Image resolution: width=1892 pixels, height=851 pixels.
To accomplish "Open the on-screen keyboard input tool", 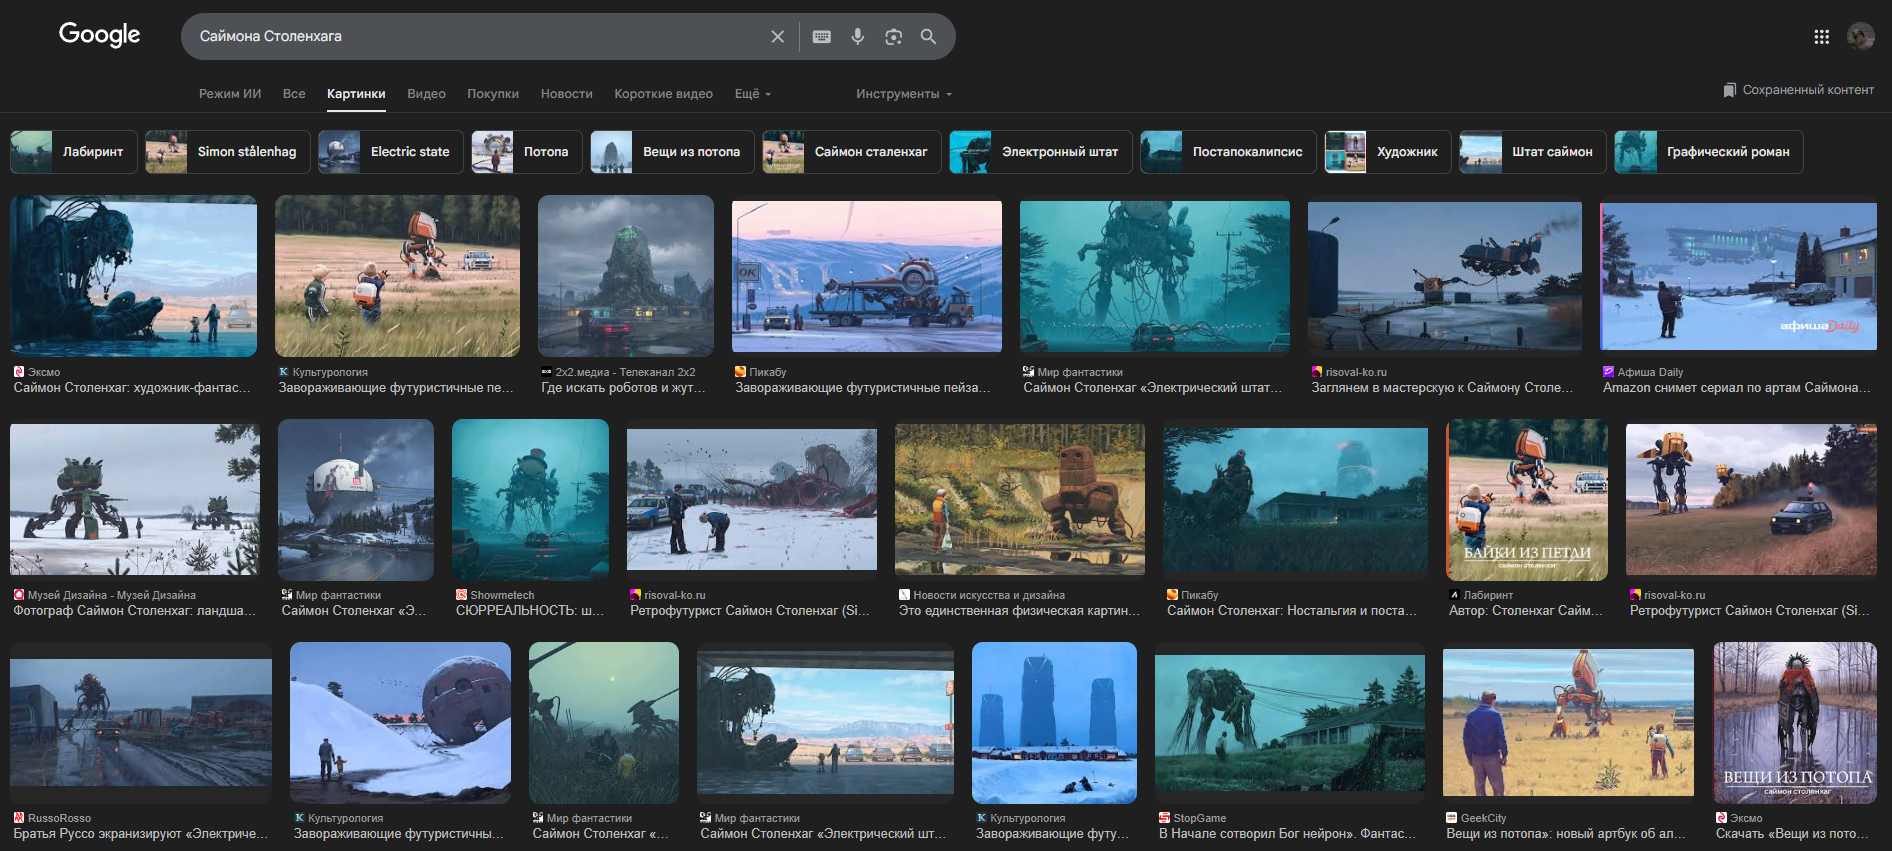I will point(821,37).
